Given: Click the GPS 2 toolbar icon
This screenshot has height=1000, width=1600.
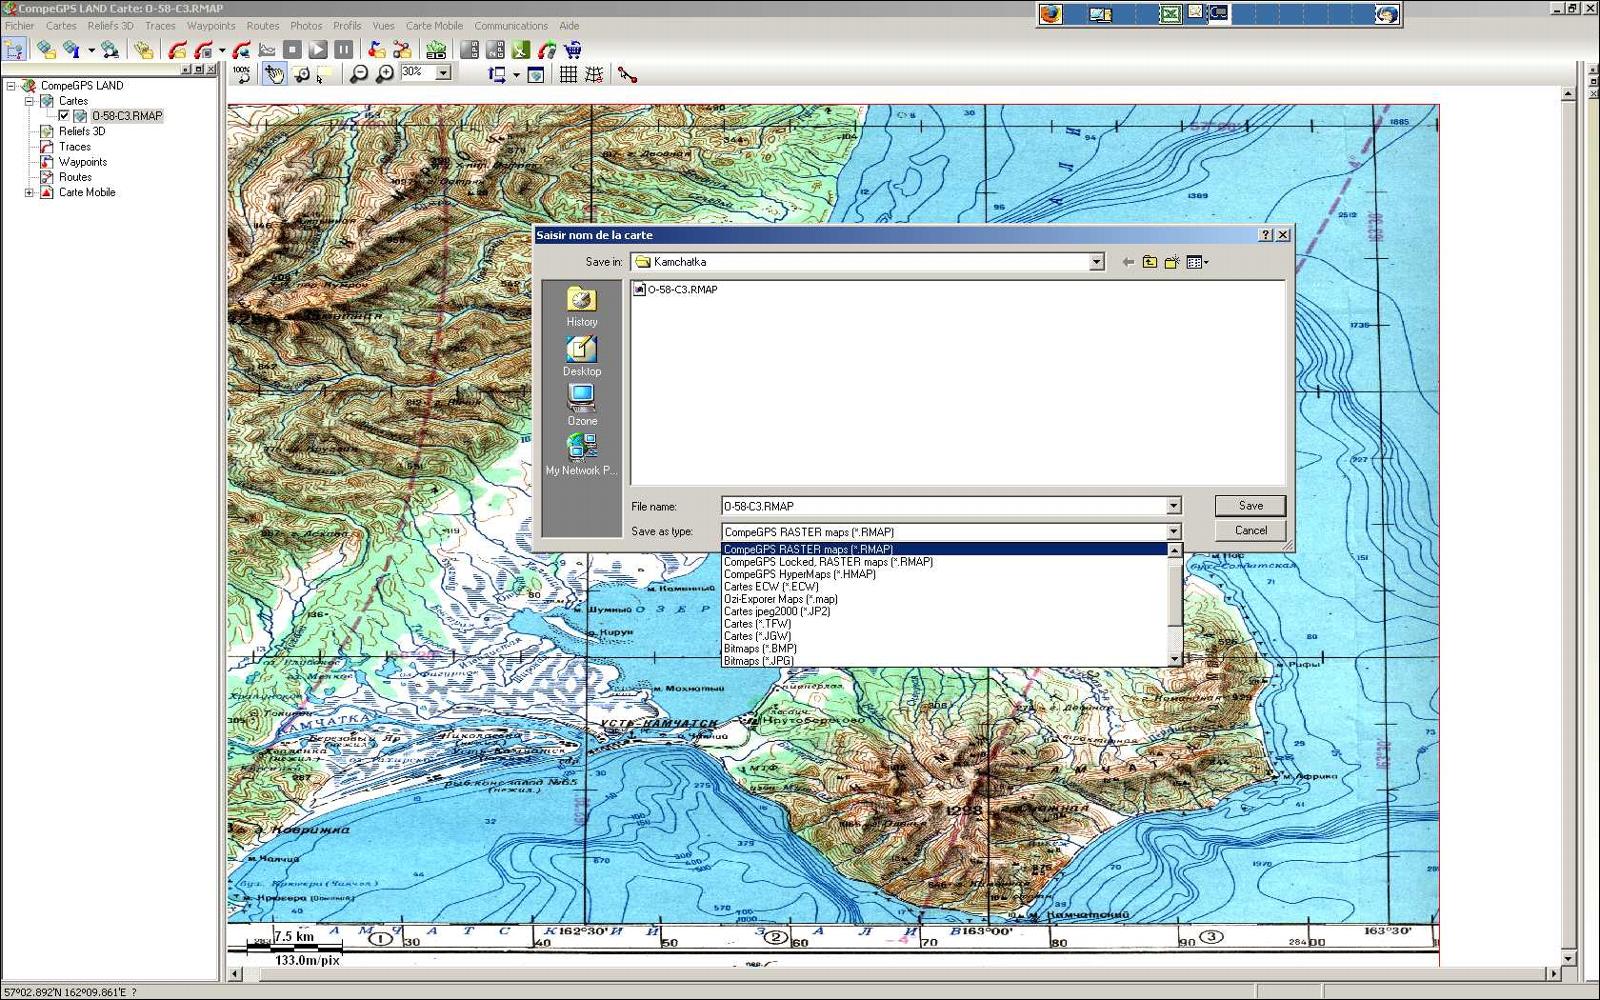Looking at the screenshot, I should click(x=495, y=49).
